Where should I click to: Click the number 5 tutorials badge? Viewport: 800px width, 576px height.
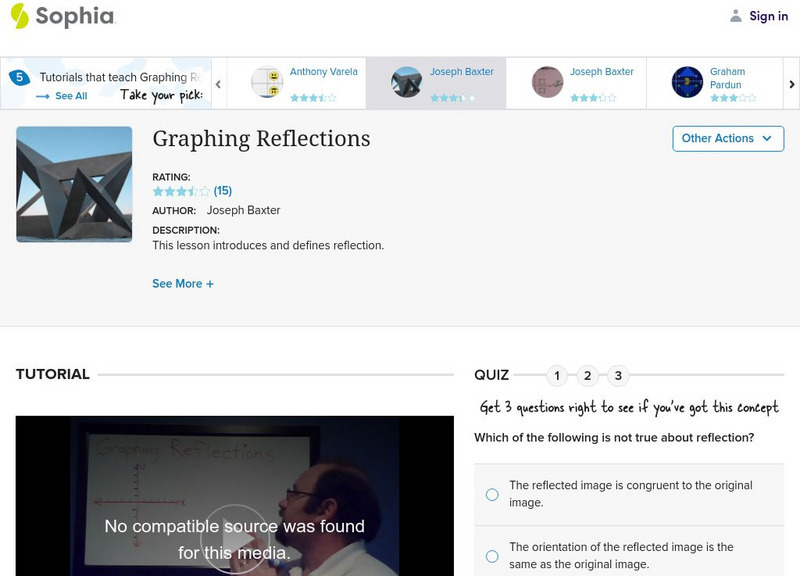(x=19, y=78)
